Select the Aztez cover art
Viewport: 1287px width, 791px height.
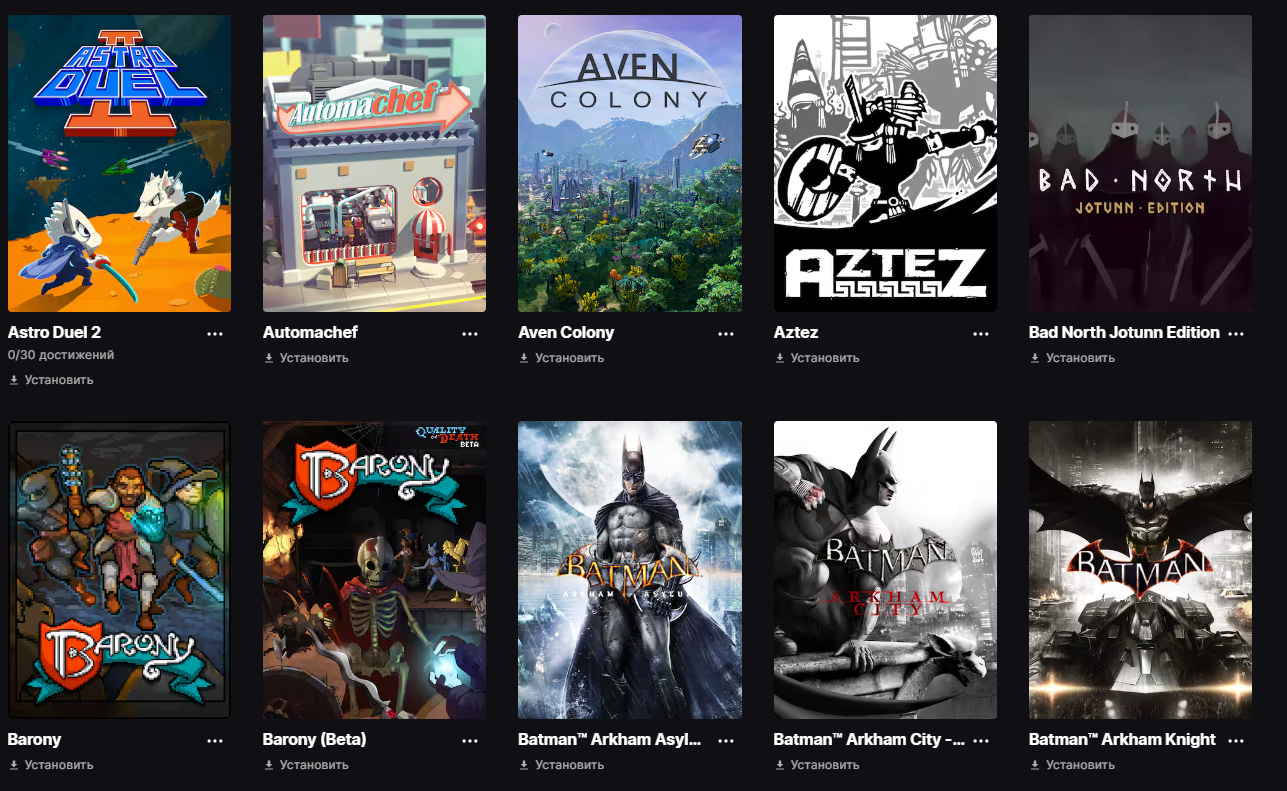click(x=885, y=163)
